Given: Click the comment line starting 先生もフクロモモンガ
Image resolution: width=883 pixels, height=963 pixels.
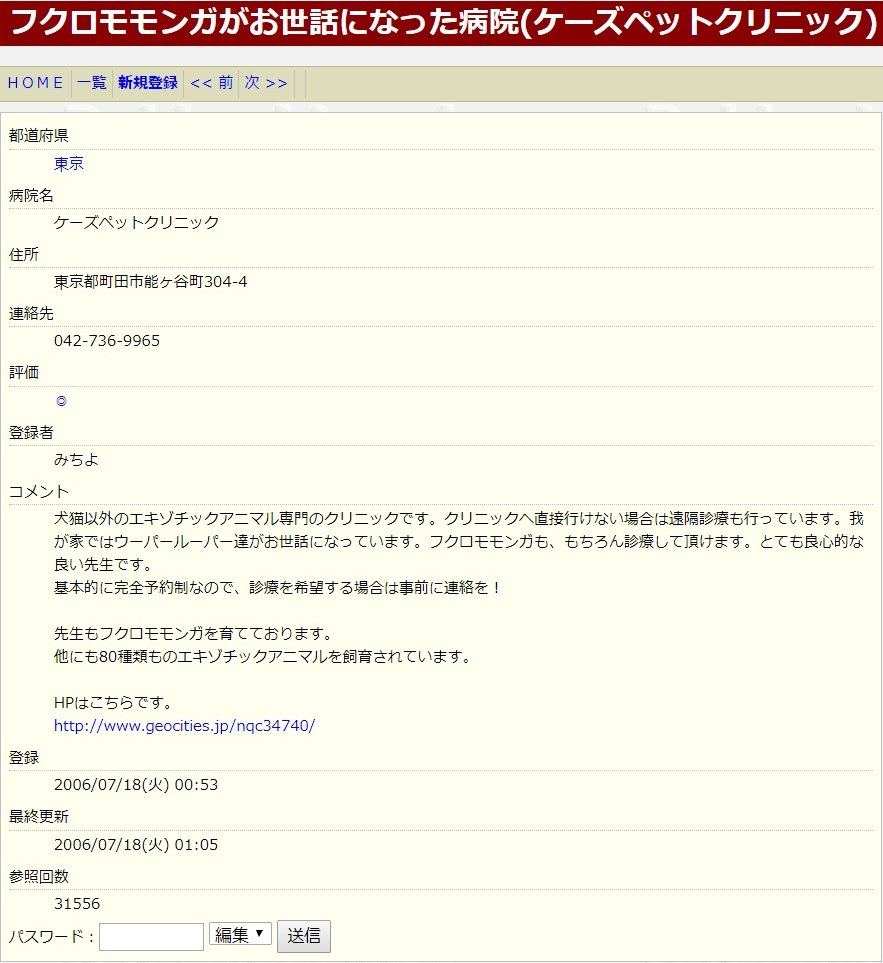Looking at the screenshot, I should tap(192, 634).
